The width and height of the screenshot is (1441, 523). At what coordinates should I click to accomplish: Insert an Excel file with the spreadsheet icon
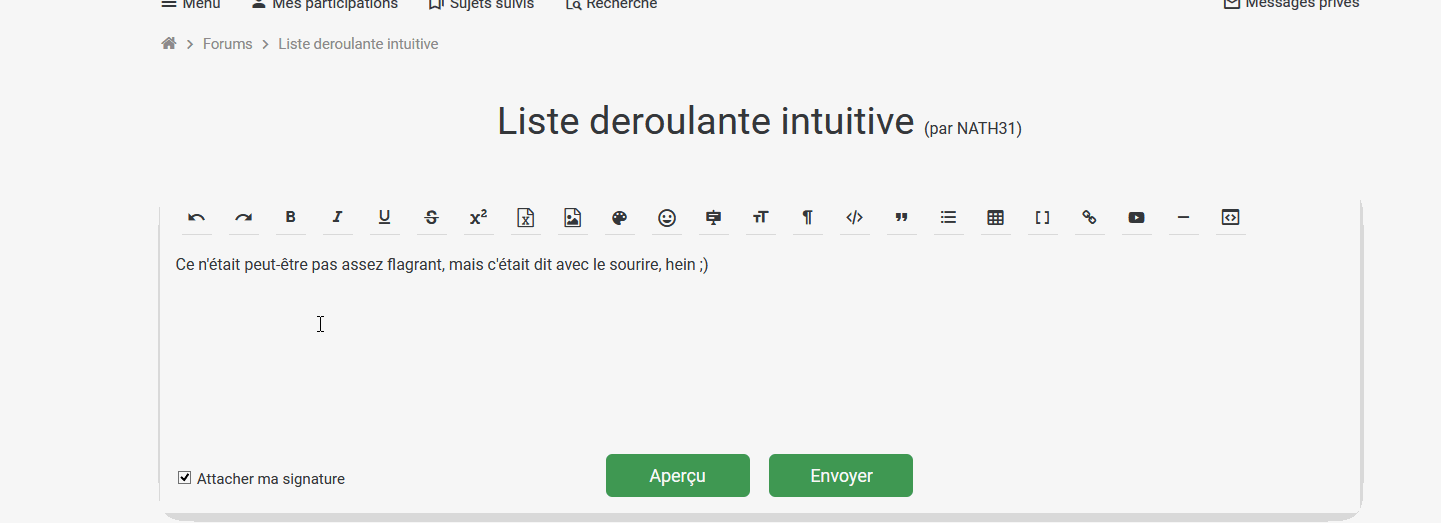(525, 218)
